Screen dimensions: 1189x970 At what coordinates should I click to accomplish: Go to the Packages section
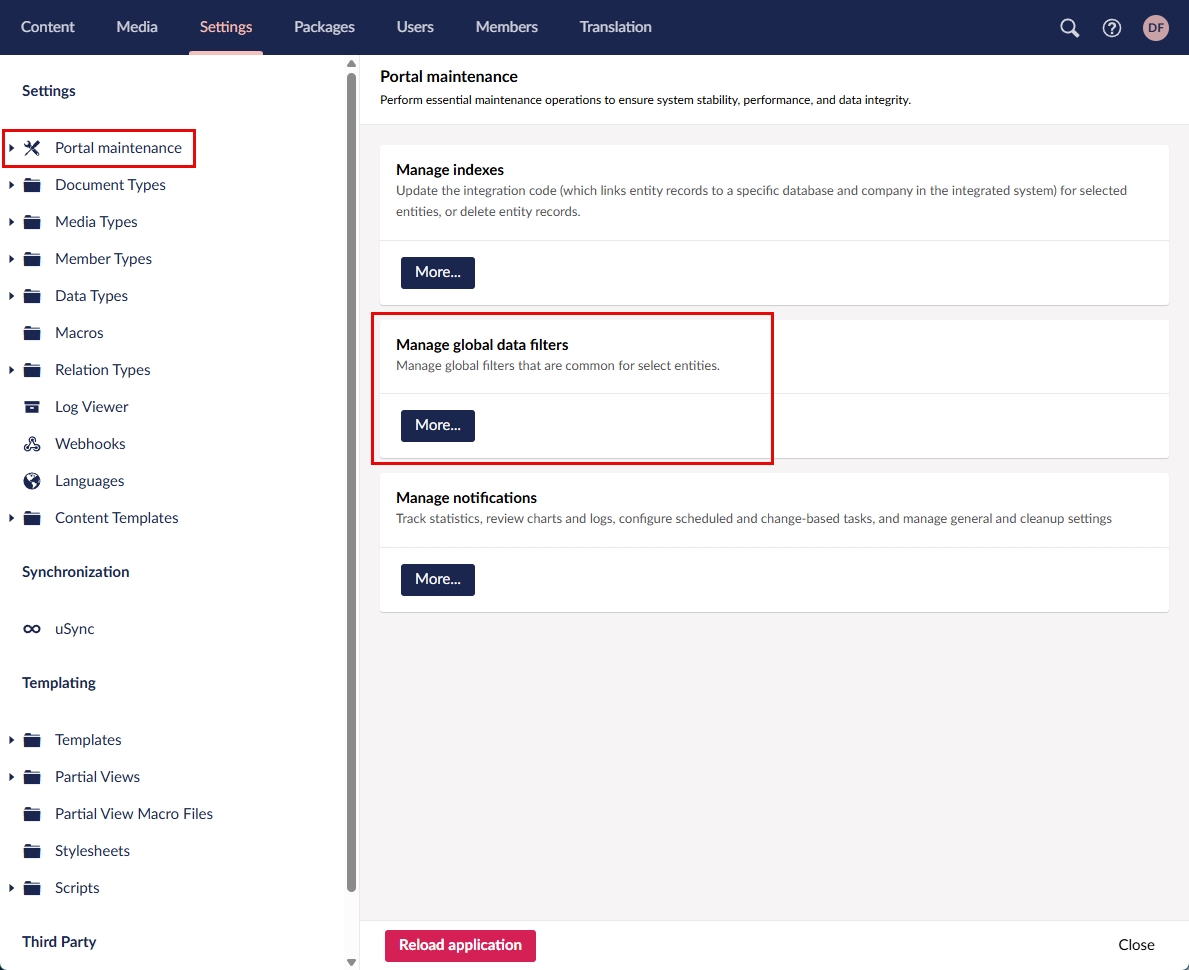[x=324, y=27]
